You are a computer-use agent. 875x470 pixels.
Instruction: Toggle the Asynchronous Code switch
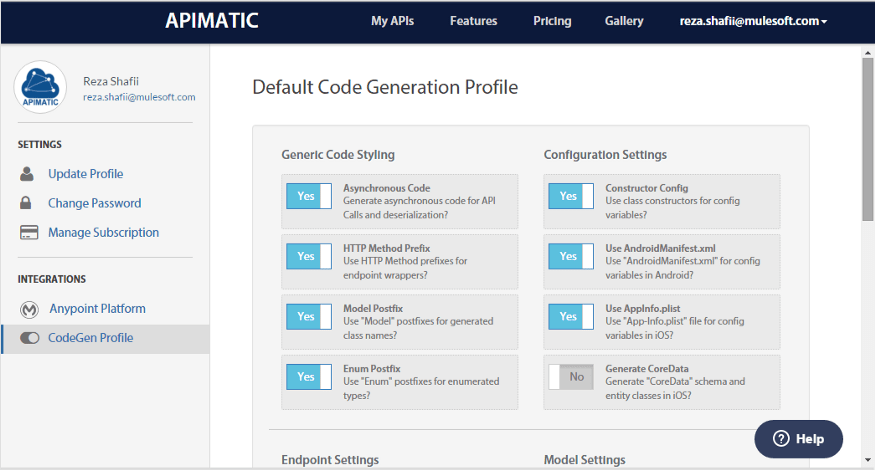click(309, 196)
